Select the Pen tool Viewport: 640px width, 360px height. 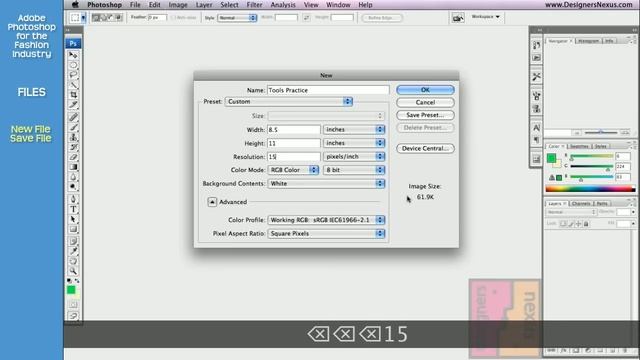(x=73, y=199)
